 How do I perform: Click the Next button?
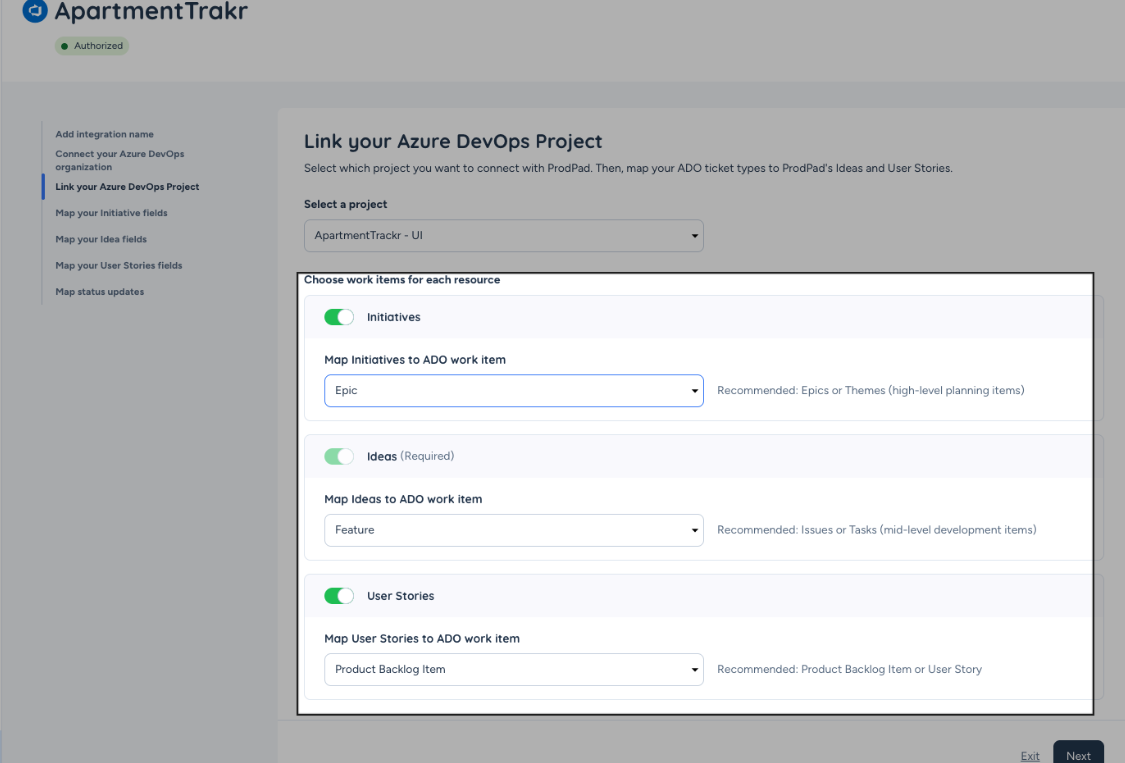[1078, 754]
